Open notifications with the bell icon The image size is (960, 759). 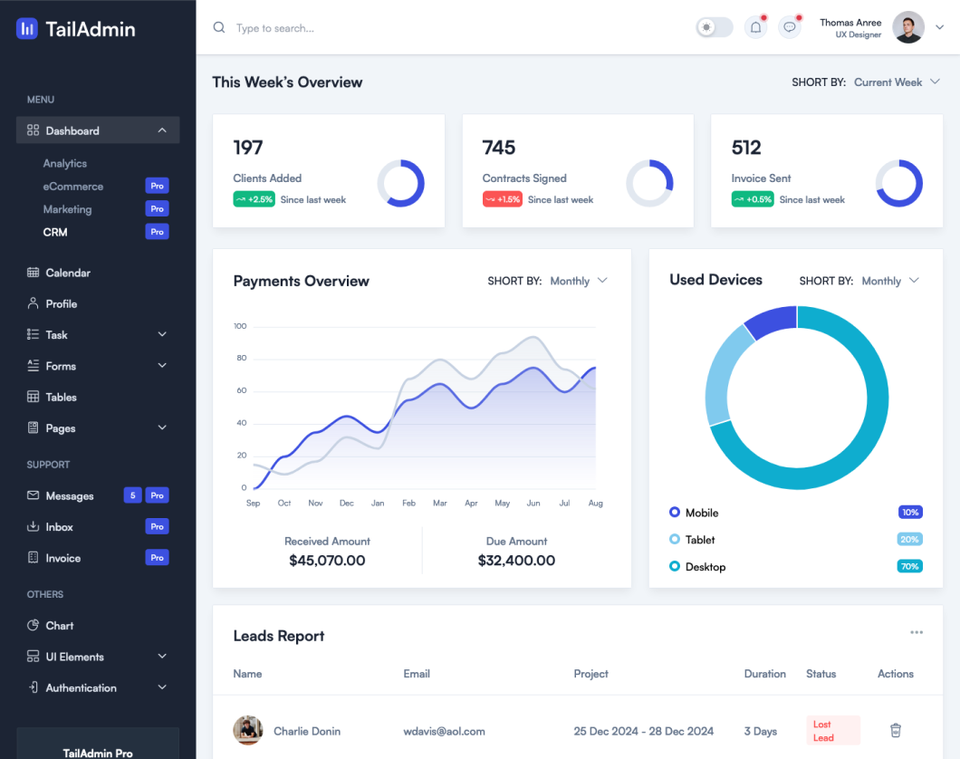coord(755,27)
